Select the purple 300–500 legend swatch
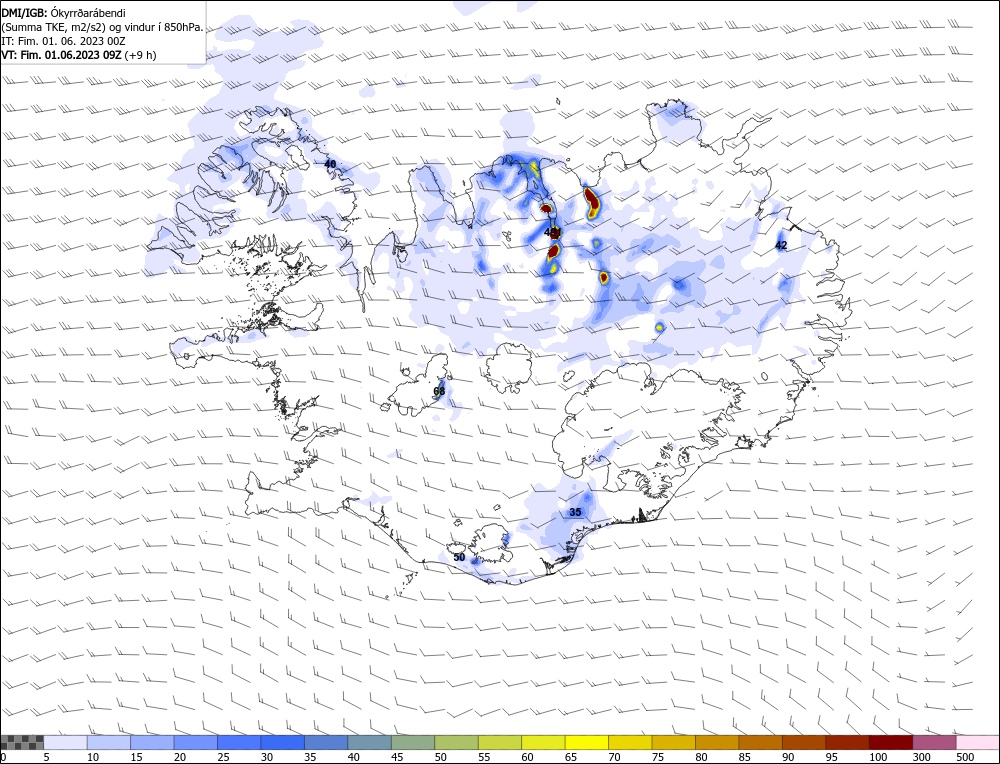Screen dimensions: 1000x764 coord(934,742)
